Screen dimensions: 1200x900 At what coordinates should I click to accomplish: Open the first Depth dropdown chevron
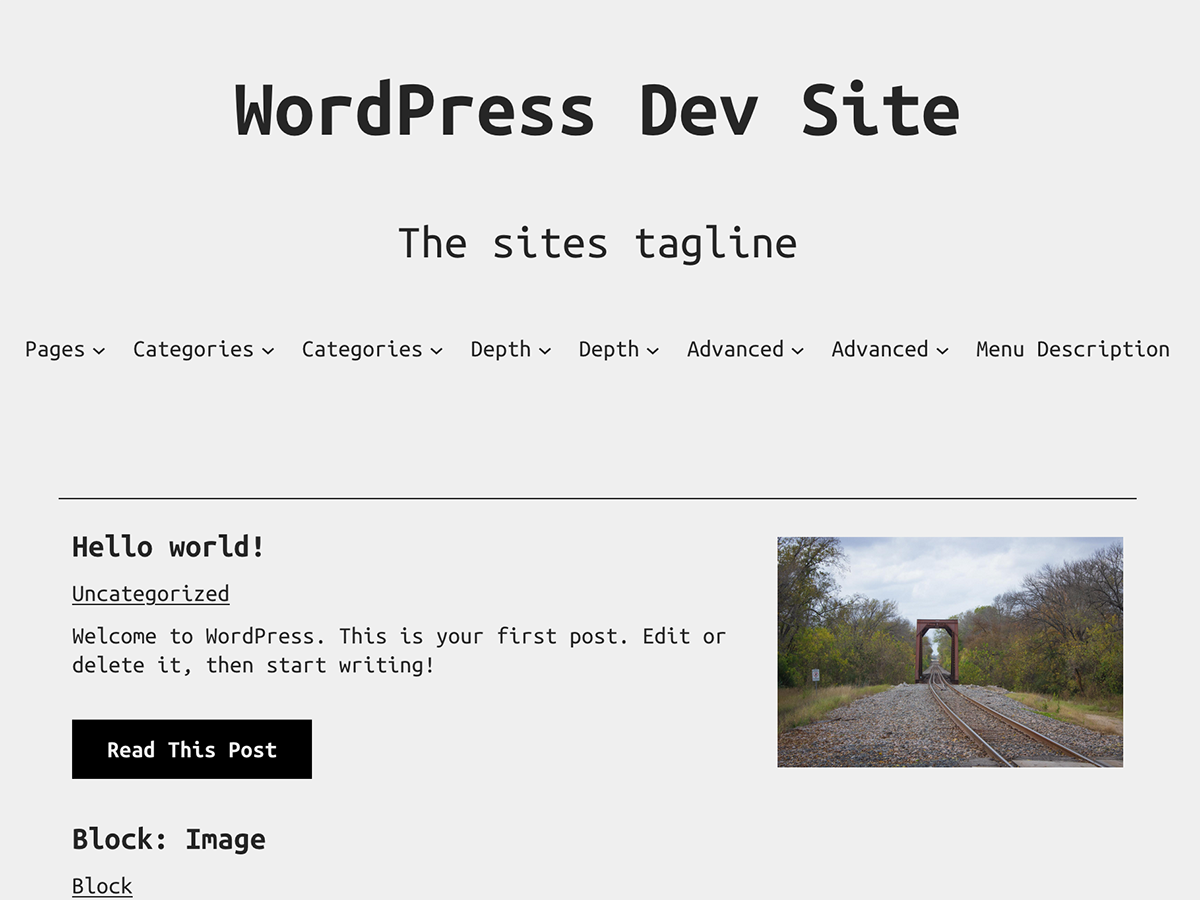pyautogui.click(x=544, y=351)
